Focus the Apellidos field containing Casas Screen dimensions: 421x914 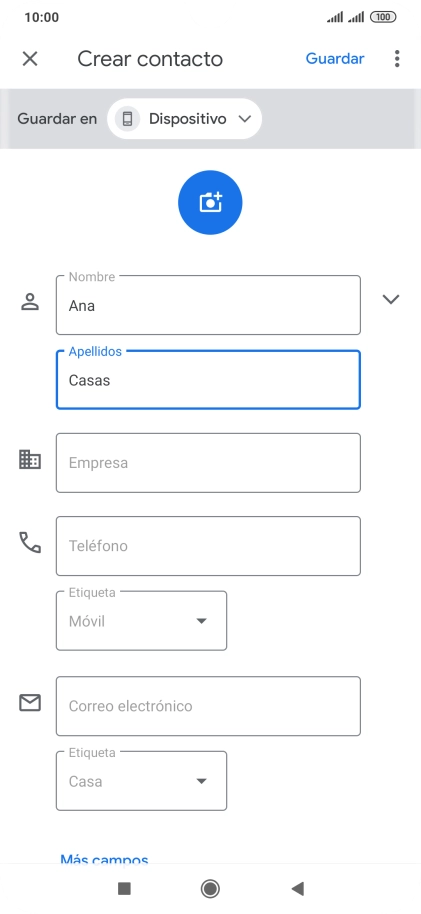point(208,380)
